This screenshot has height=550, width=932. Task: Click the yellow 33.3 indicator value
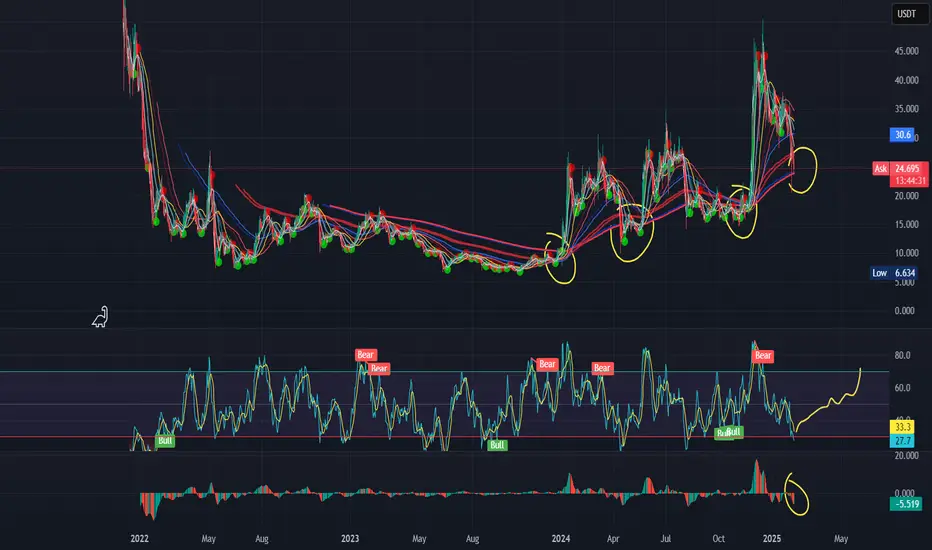coord(902,427)
